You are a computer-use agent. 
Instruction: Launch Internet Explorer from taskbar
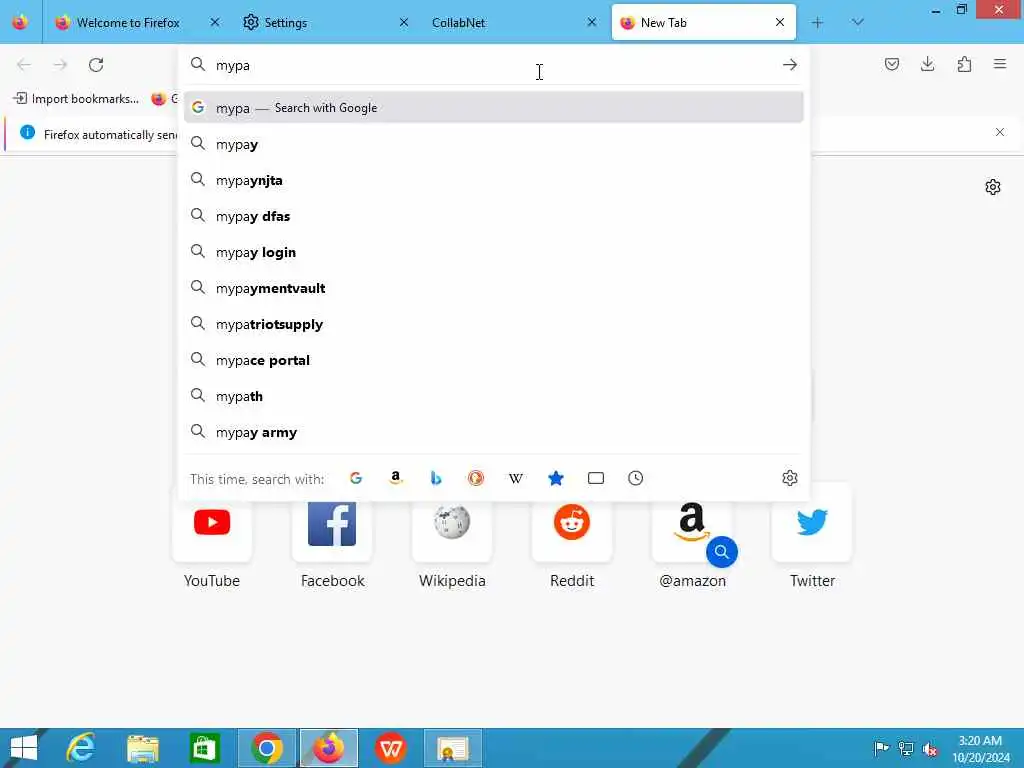pyautogui.click(x=80, y=748)
